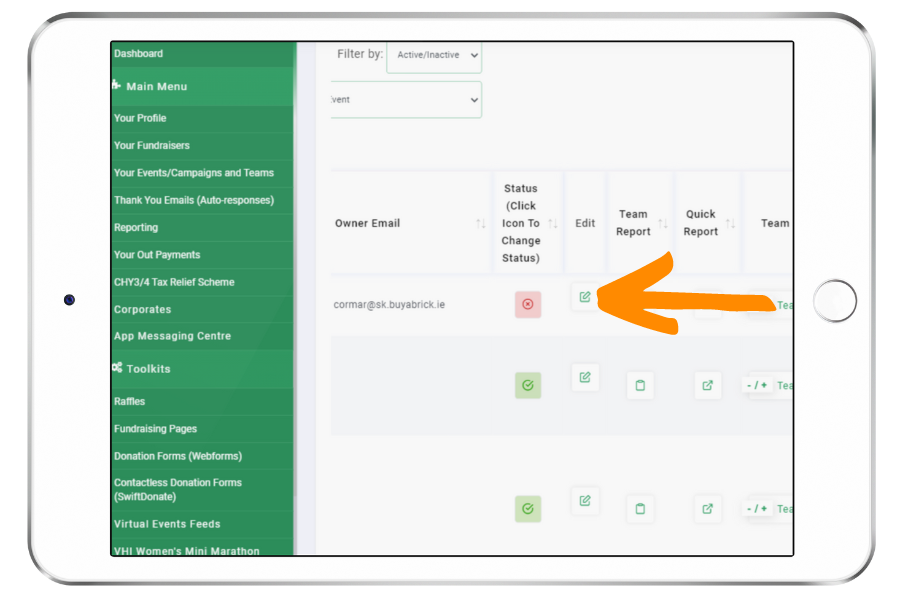Viewport: 900px width, 600px height.
Task: Click the Toolkits gears icon
Action: [x=117, y=367]
